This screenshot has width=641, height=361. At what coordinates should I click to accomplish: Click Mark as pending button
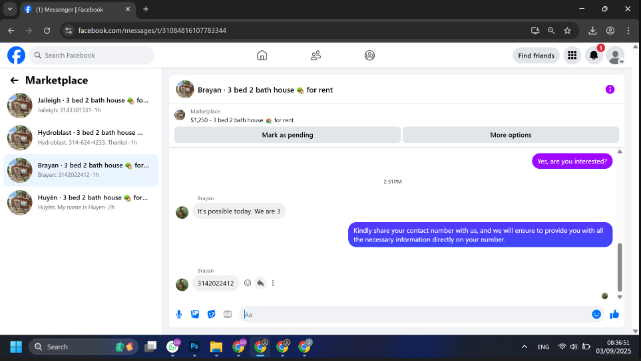pos(287,135)
